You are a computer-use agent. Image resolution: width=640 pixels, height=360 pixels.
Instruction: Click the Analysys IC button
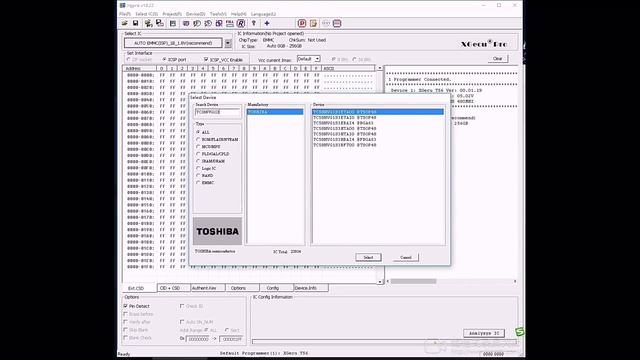(x=484, y=333)
